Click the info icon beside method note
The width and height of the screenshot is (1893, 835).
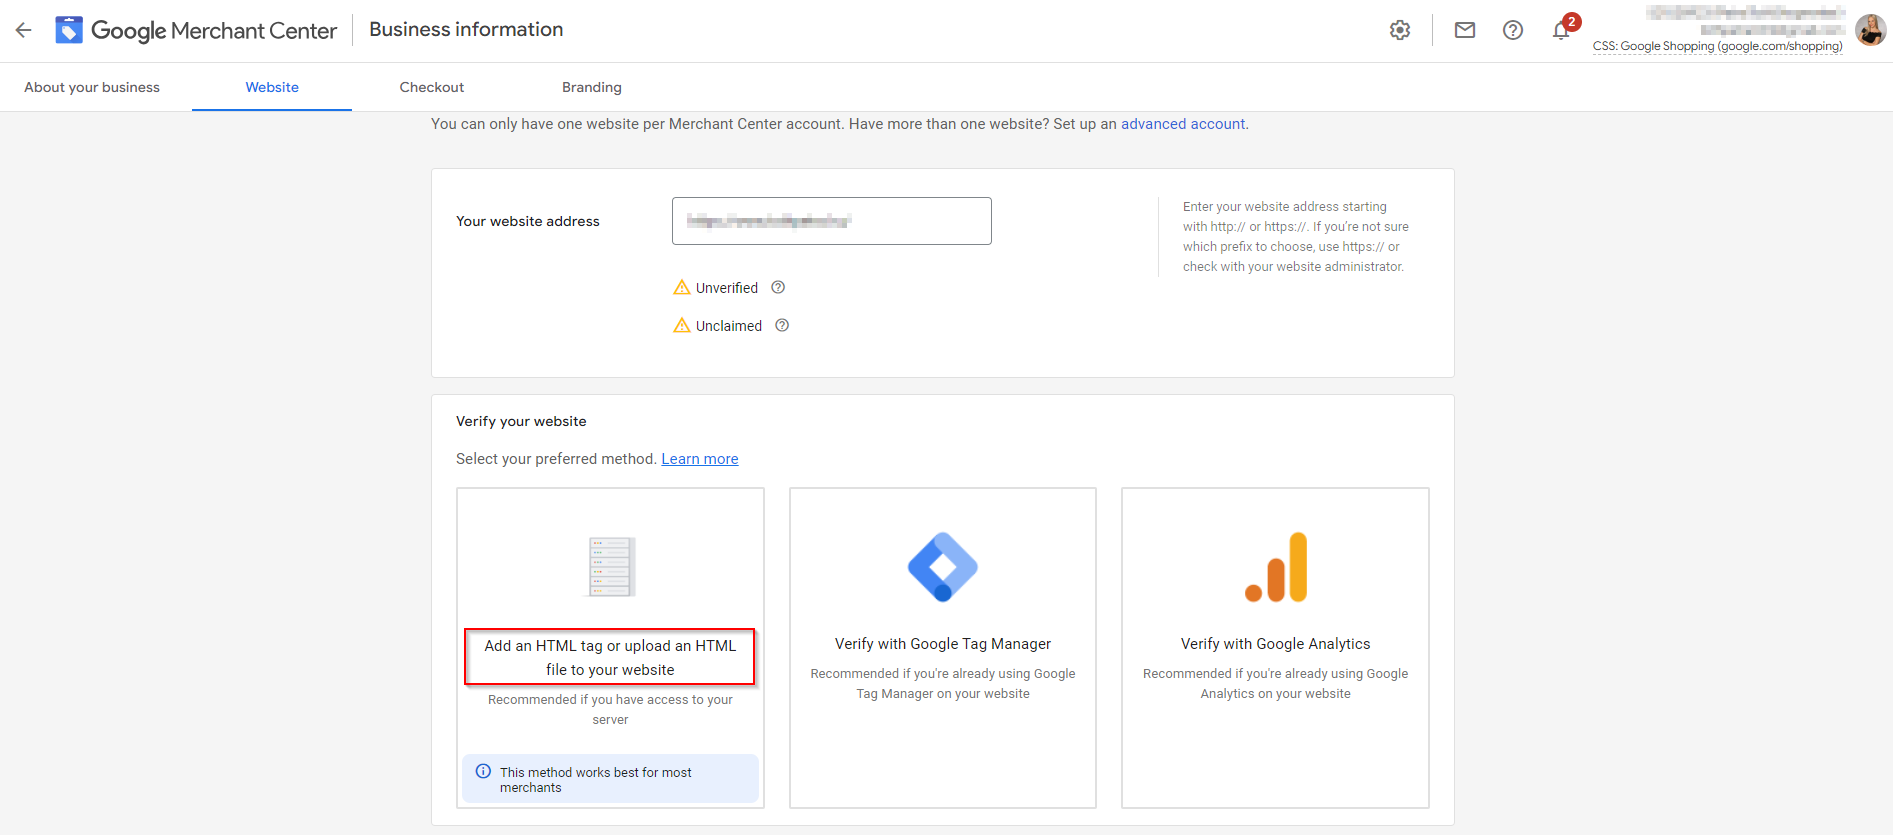pos(483,772)
